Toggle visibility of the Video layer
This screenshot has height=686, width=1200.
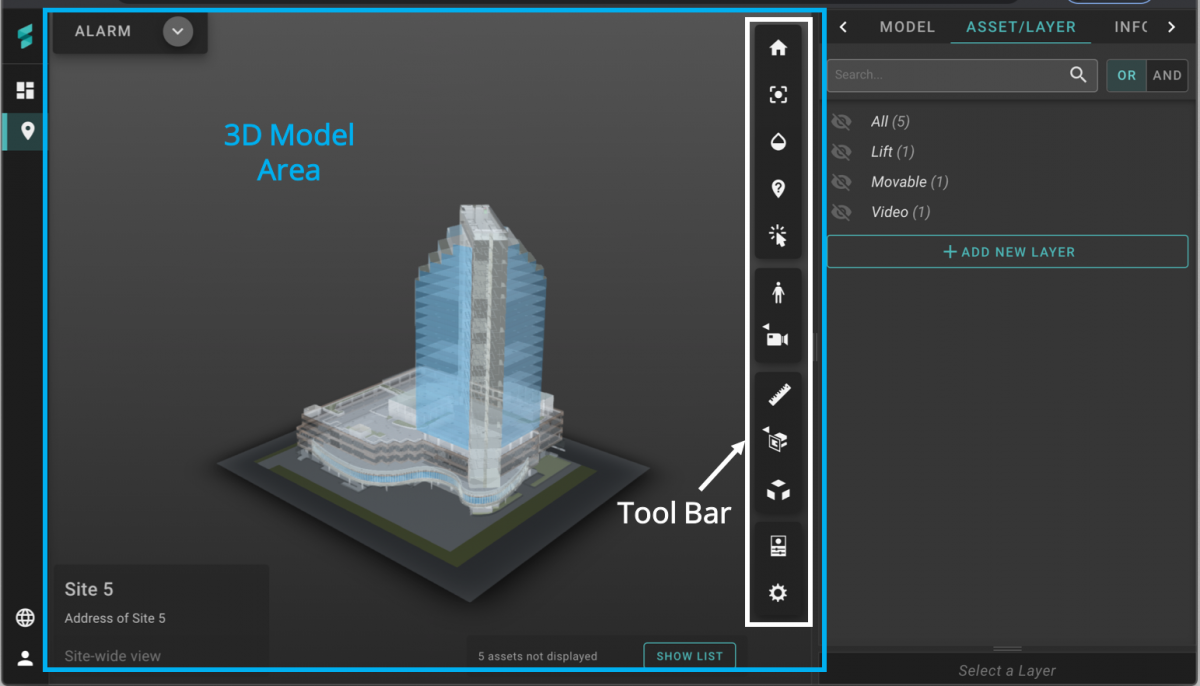(843, 211)
